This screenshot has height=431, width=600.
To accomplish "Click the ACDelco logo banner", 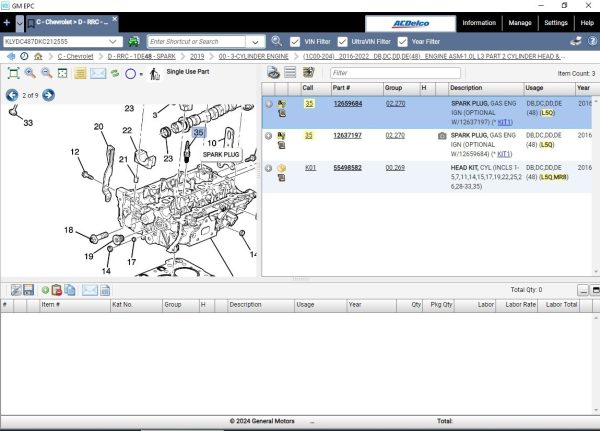I will click(411, 23).
